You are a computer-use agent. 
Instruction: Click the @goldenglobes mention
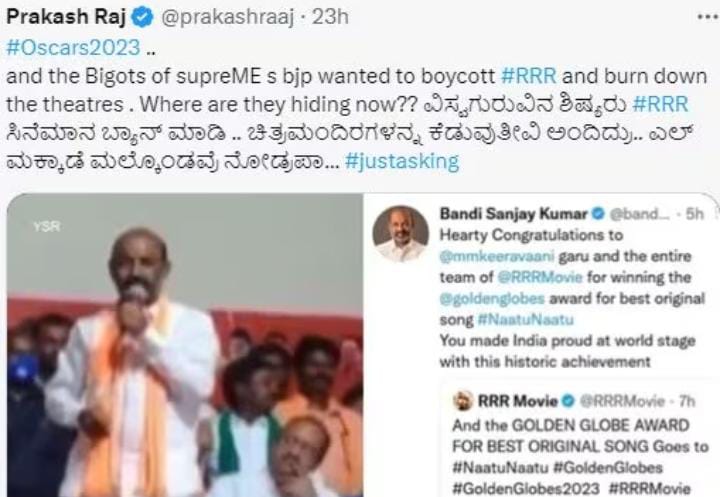point(492,299)
